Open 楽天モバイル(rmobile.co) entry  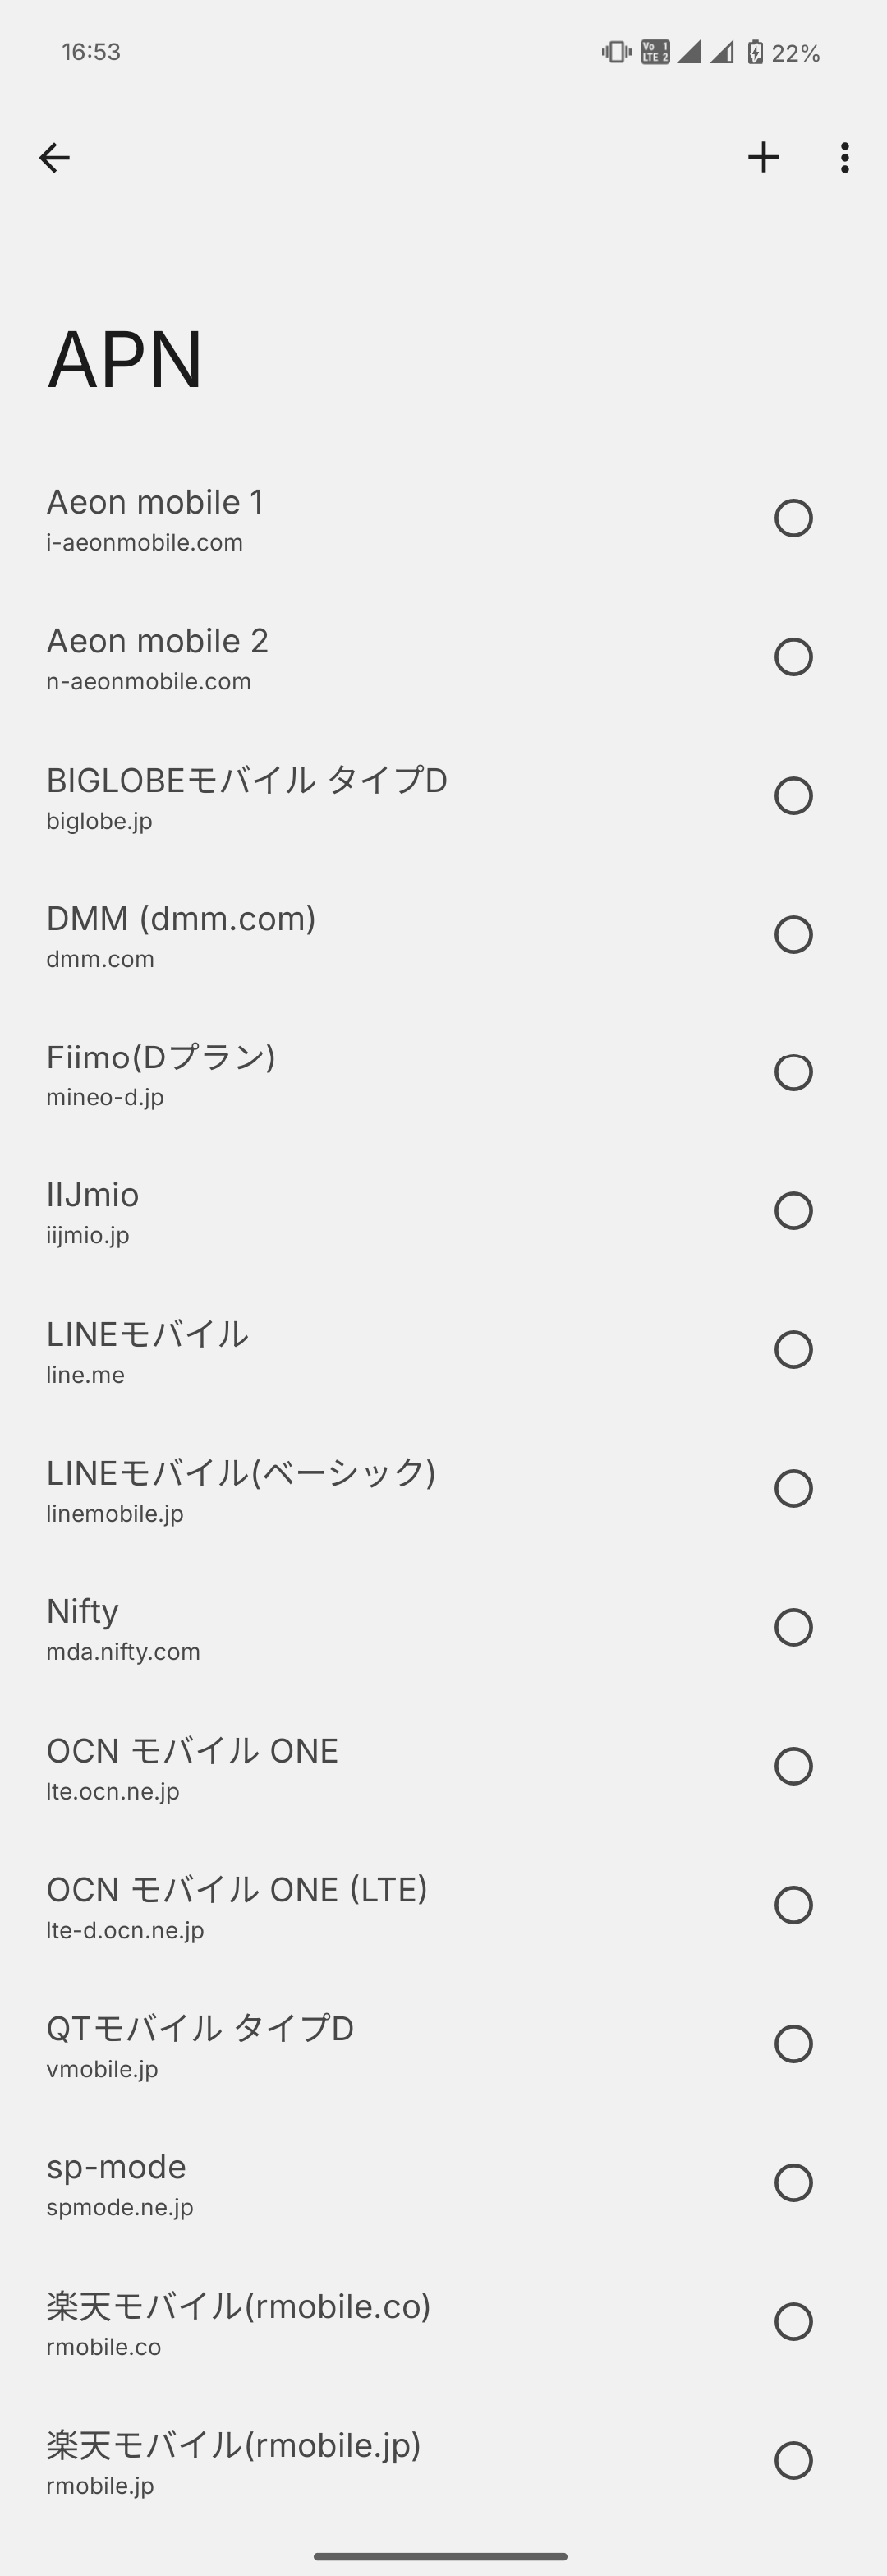(x=300, y=2322)
